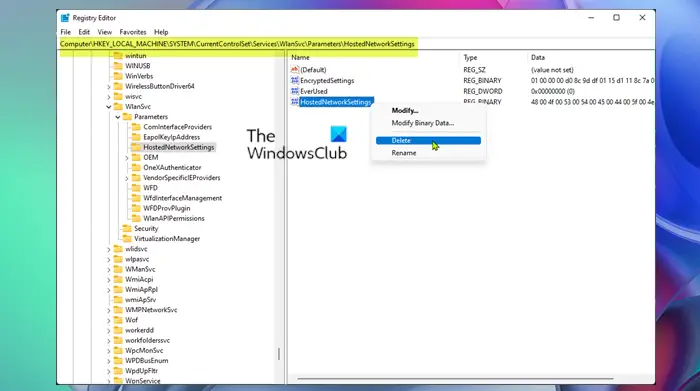Click the EncryptedSettings binary value icon
The height and width of the screenshot is (391, 700).
(x=295, y=80)
